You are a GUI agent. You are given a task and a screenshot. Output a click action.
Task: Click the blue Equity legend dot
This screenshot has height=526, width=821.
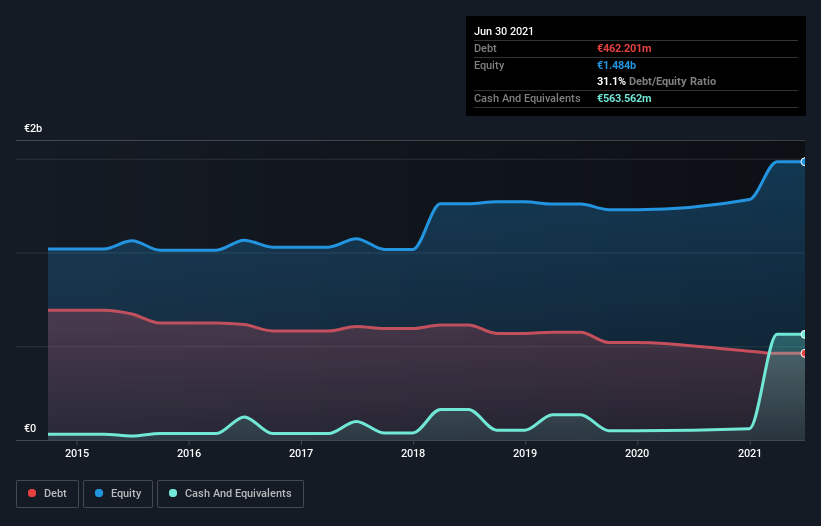pyautogui.click(x=98, y=493)
